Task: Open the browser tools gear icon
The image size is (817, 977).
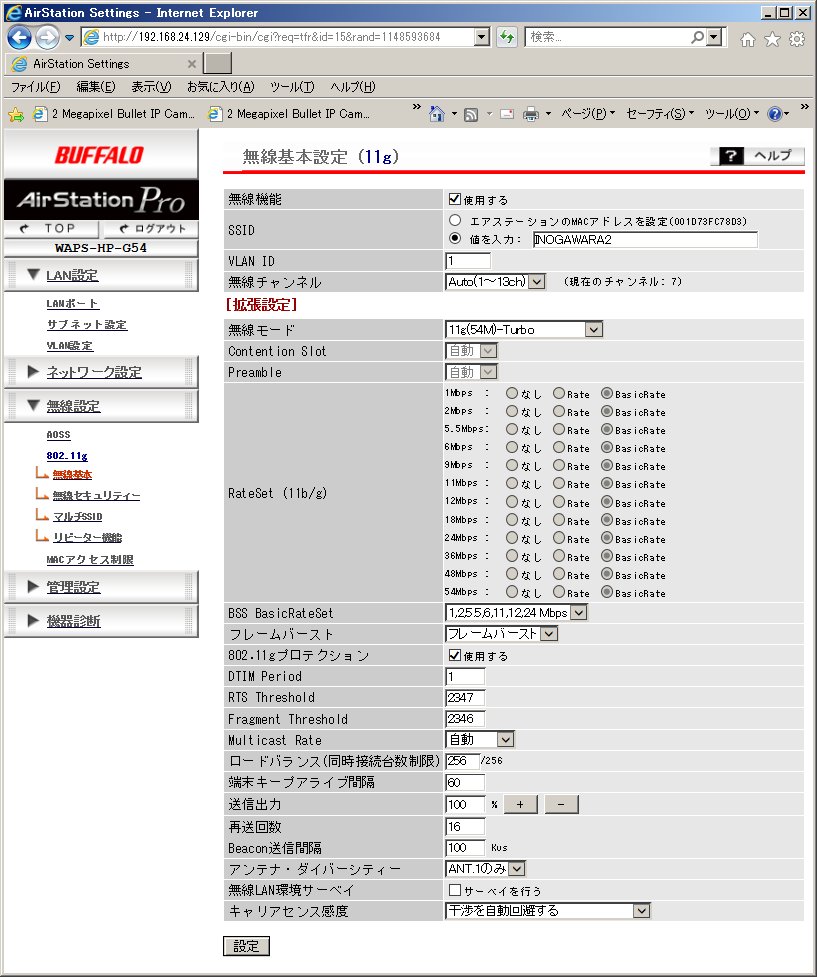Action: (x=797, y=39)
